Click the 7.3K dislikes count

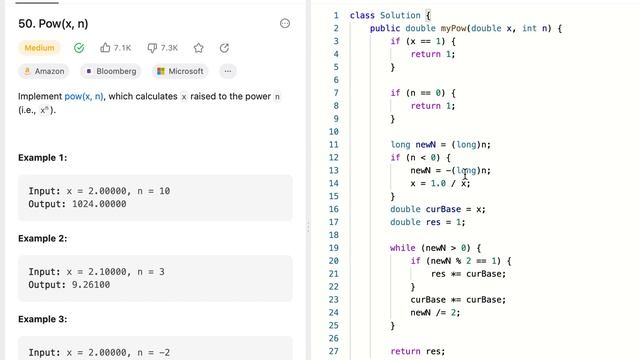(169, 48)
